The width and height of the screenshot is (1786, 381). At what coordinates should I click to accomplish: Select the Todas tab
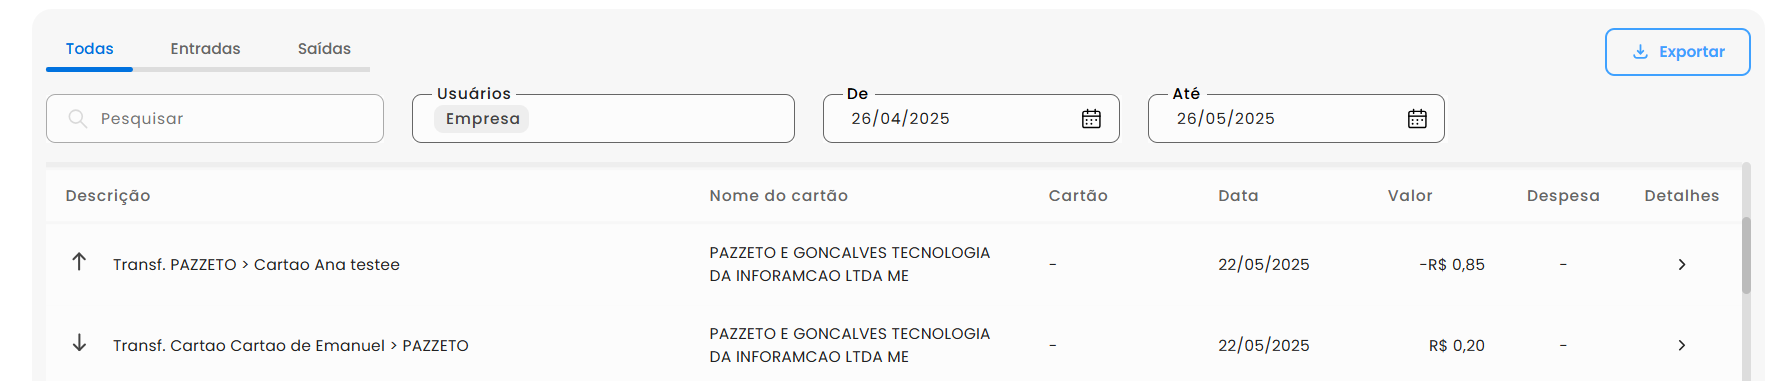89,49
